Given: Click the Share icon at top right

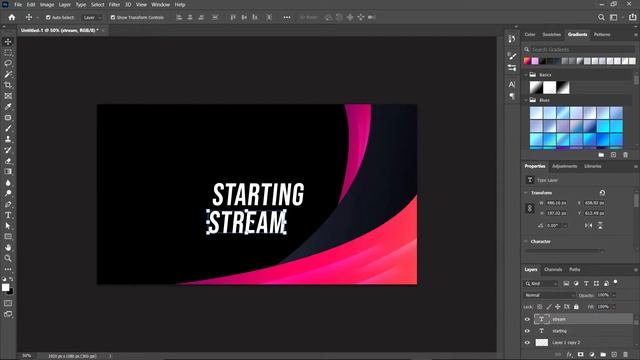Looking at the screenshot, I should (x=632, y=17).
